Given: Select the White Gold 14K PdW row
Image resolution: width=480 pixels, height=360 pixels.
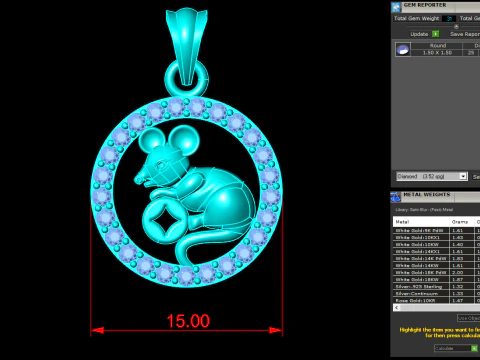Looking at the screenshot, I should [436, 258].
